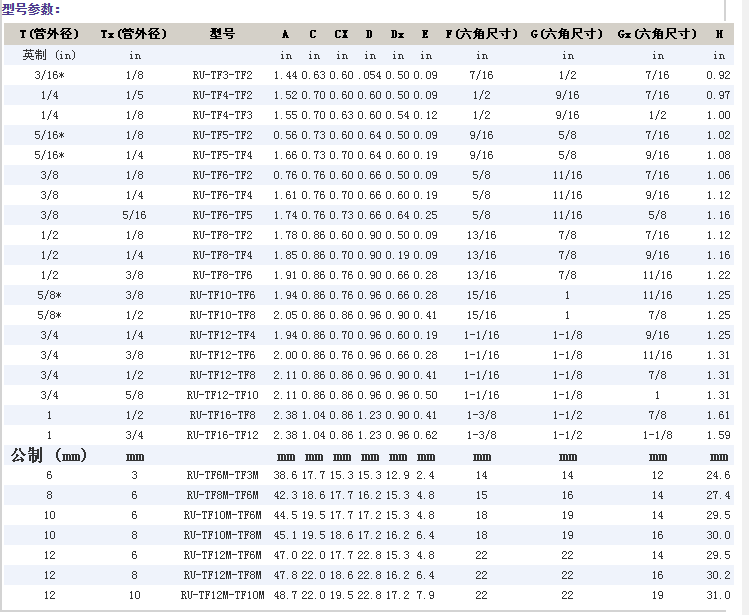
Task: Click the 型号 column header
Action: (x=222, y=34)
